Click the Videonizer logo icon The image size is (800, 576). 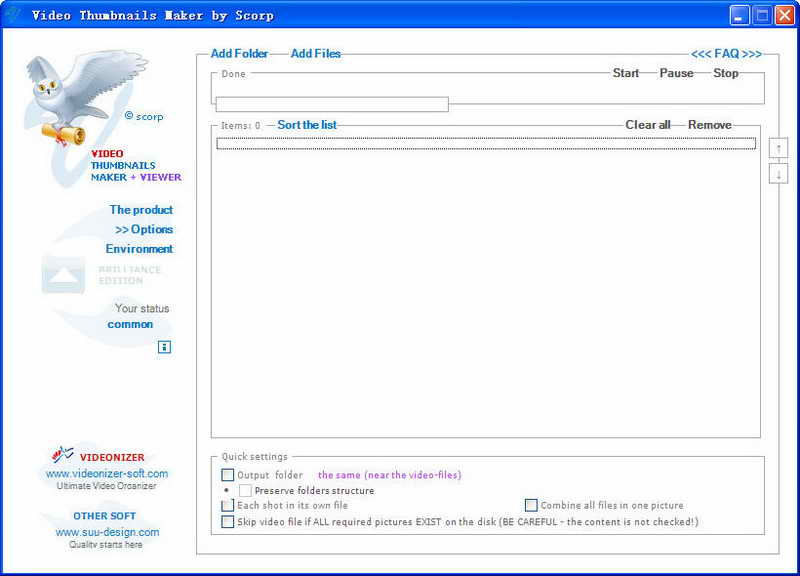pos(62,453)
